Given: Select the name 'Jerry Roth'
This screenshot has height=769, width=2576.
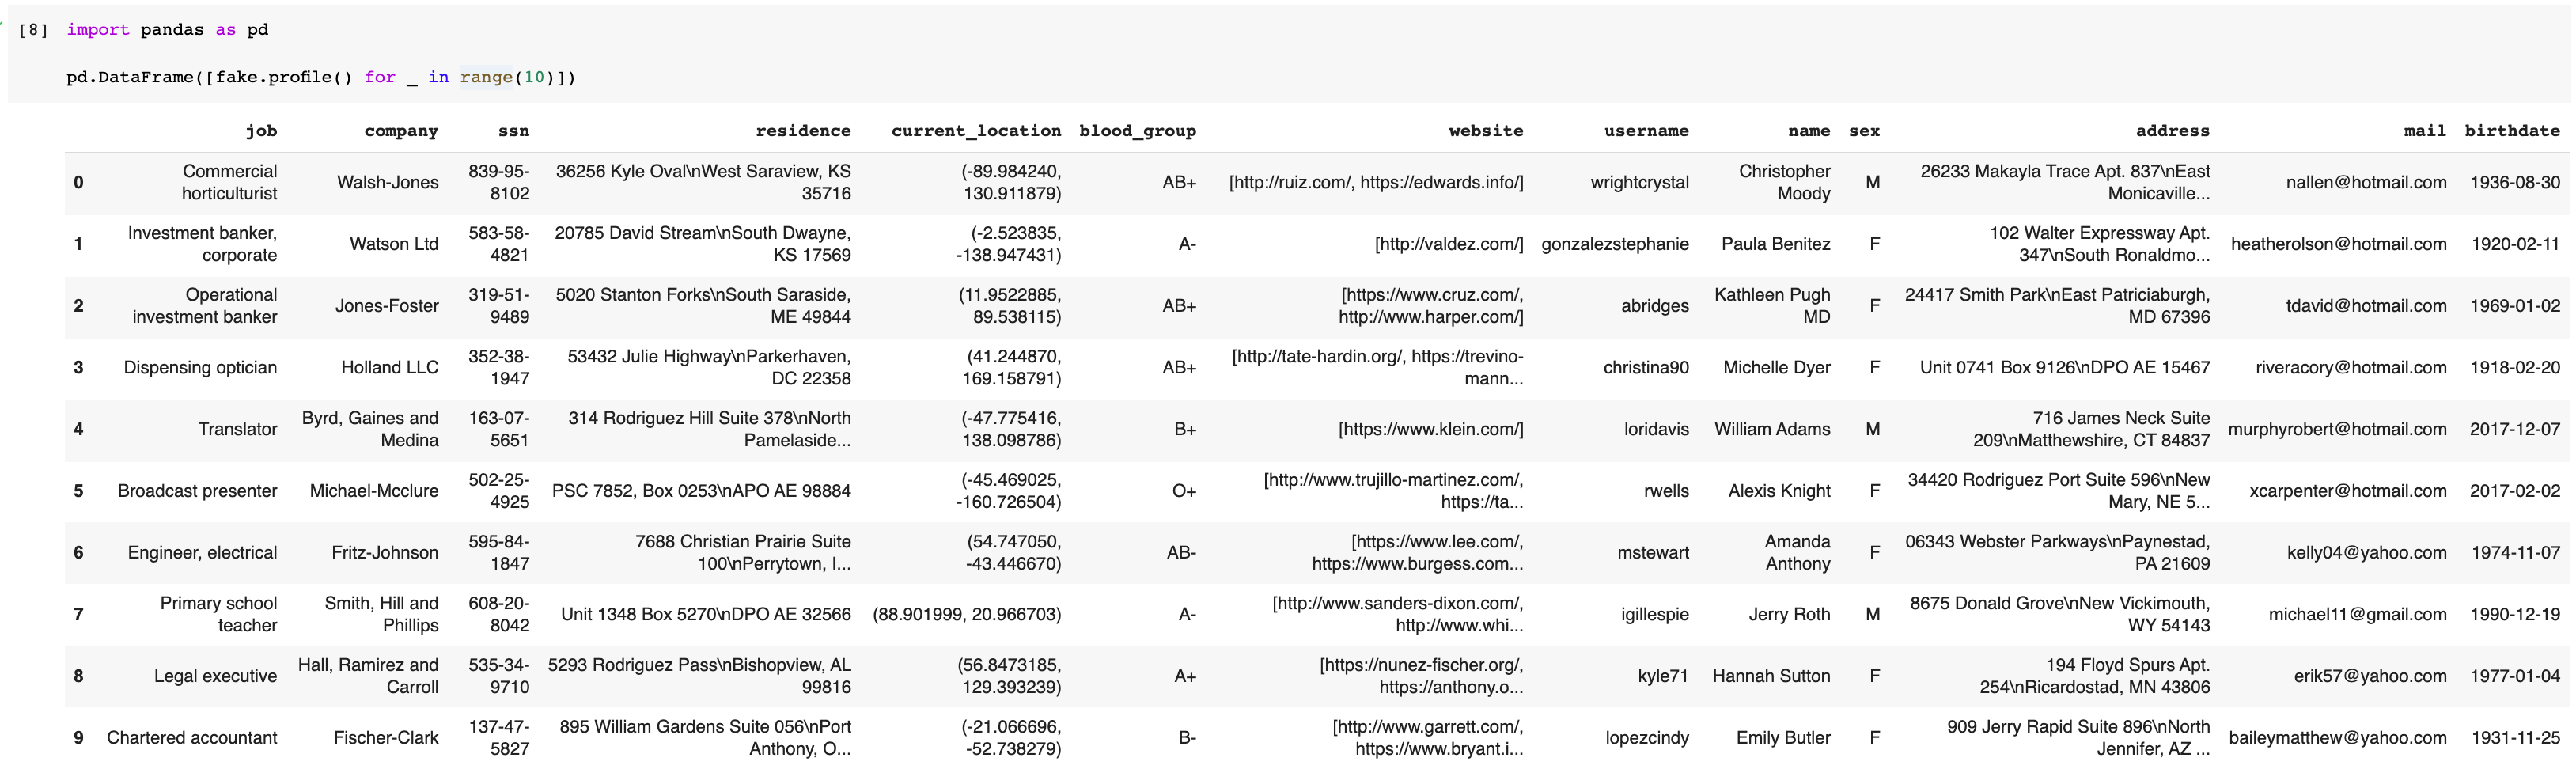Looking at the screenshot, I should pos(1789,615).
